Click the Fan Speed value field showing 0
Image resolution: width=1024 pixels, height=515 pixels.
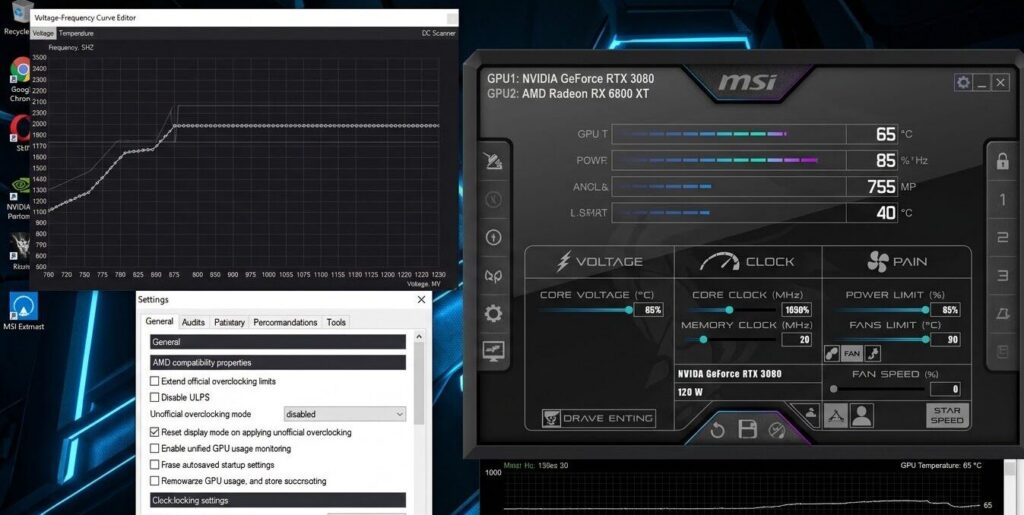point(945,390)
